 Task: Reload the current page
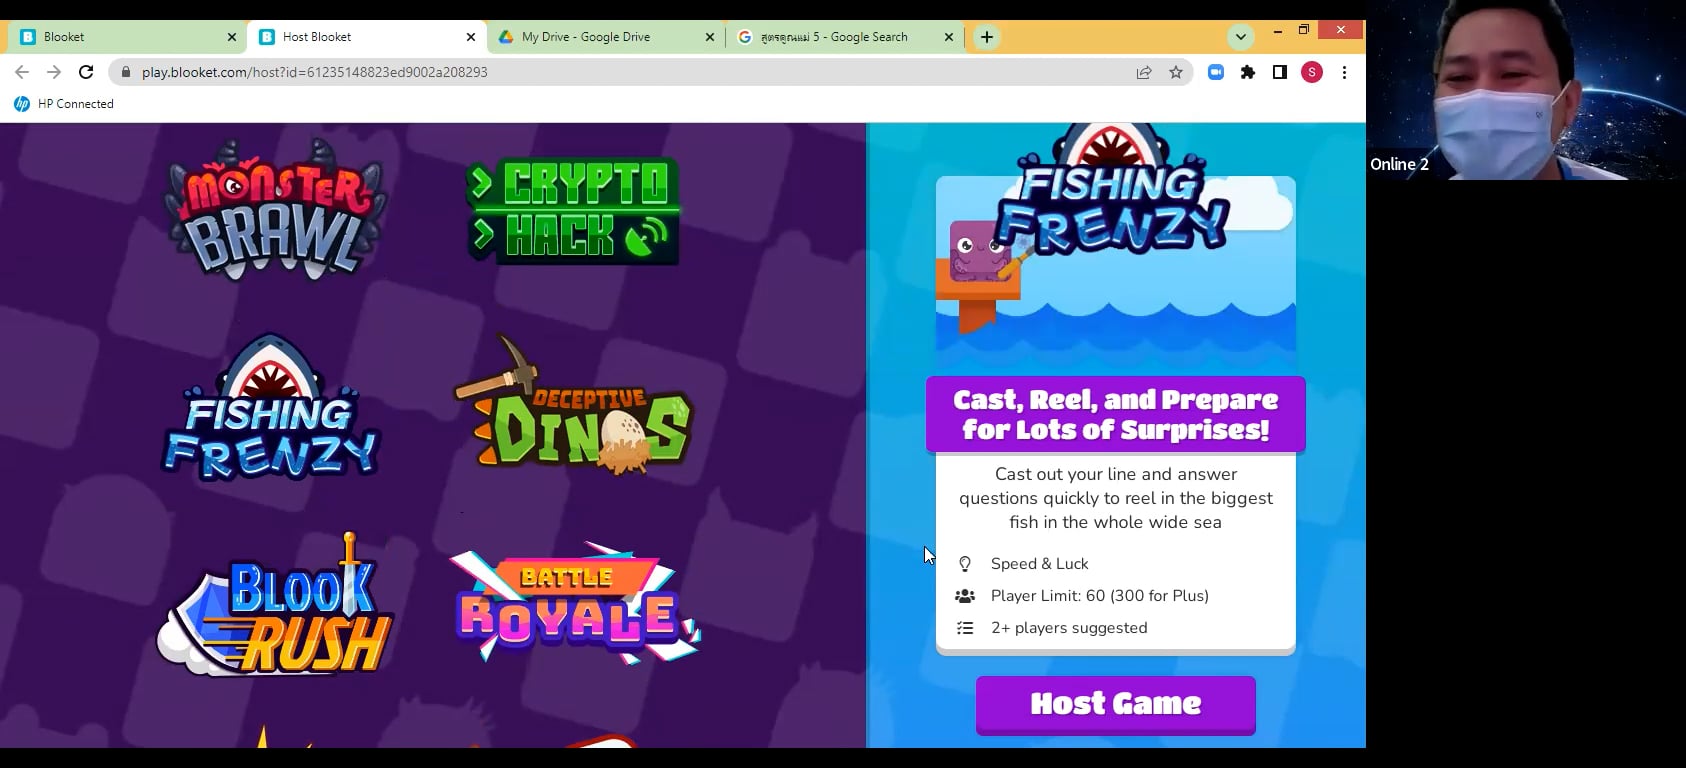(x=86, y=72)
